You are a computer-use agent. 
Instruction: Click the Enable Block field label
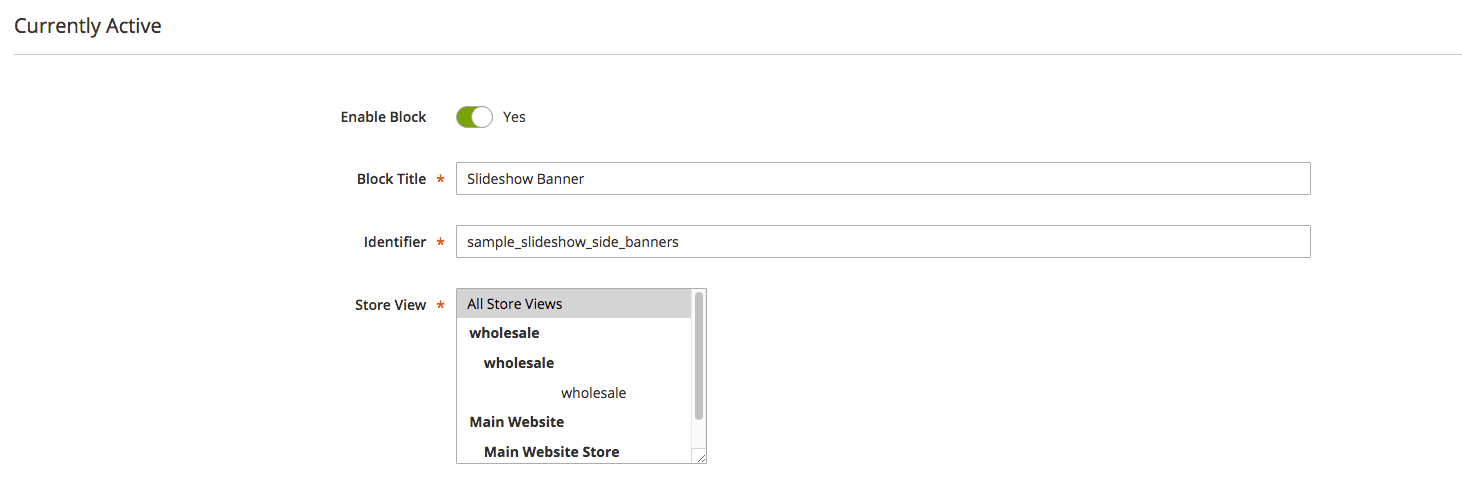[x=383, y=117]
